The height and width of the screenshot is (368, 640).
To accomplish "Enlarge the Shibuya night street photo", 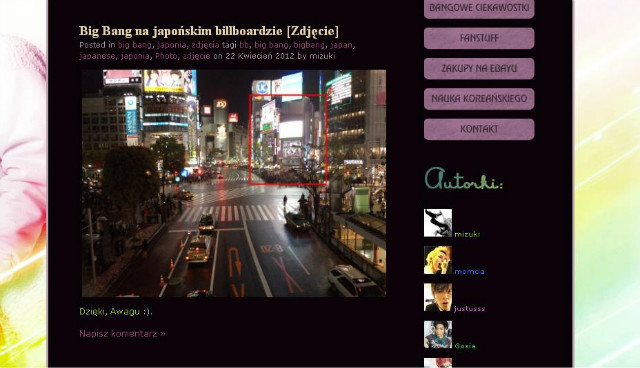I will [234, 183].
